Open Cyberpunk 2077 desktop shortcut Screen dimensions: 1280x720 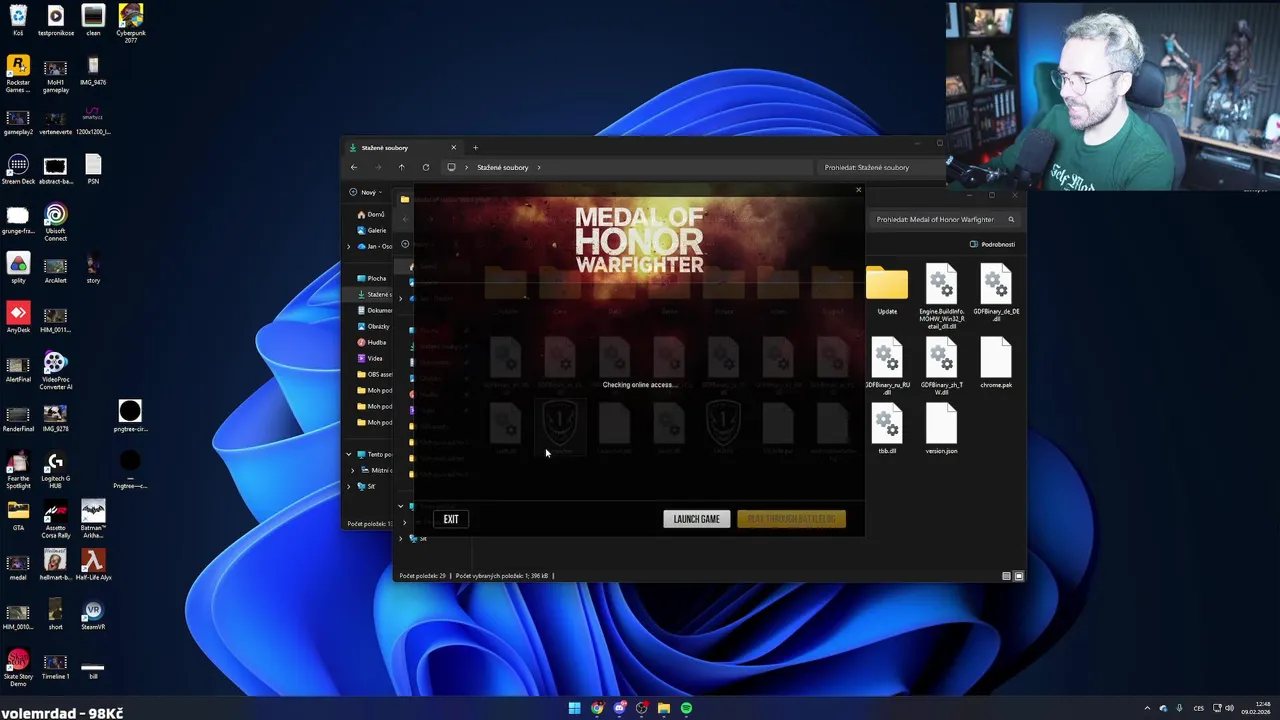(x=130, y=23)
